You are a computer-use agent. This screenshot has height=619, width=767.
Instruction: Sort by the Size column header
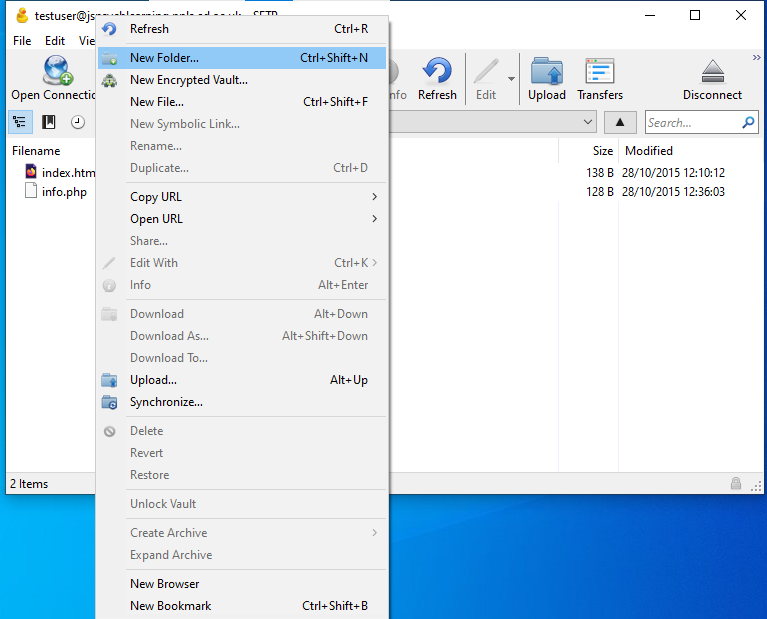tap(603, 151)
